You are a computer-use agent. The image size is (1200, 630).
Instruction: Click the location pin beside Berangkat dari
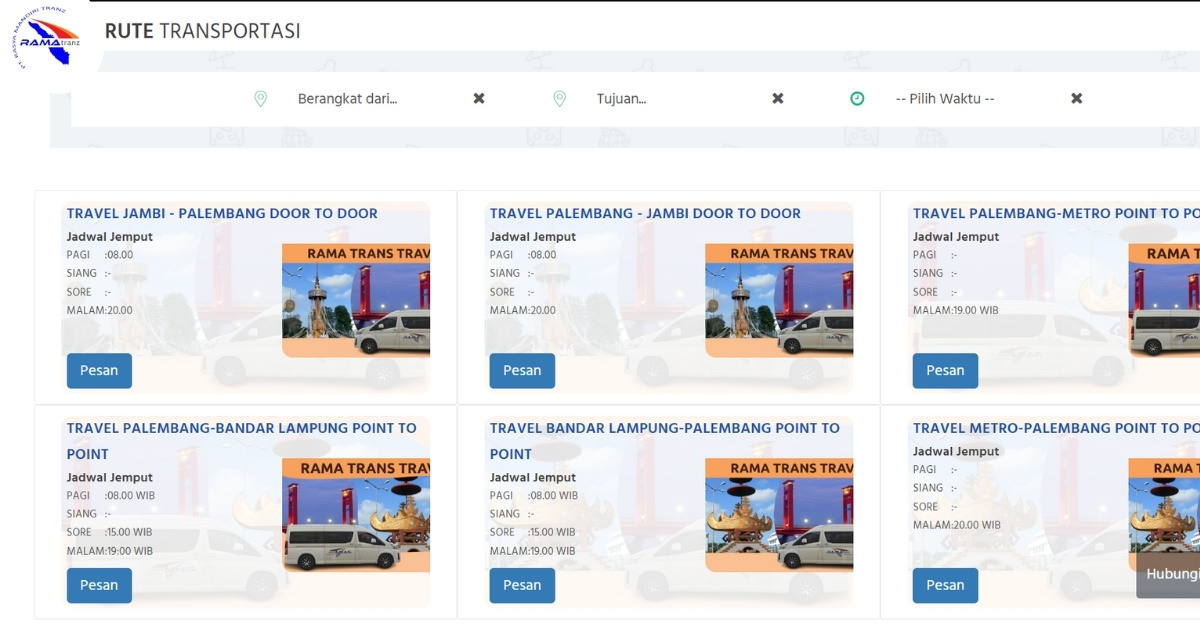[x=260, y=99]
